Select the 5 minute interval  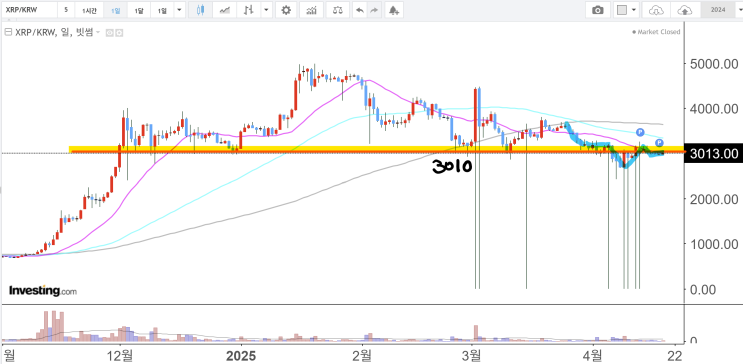pyautogui.click(x=66, y=9)
